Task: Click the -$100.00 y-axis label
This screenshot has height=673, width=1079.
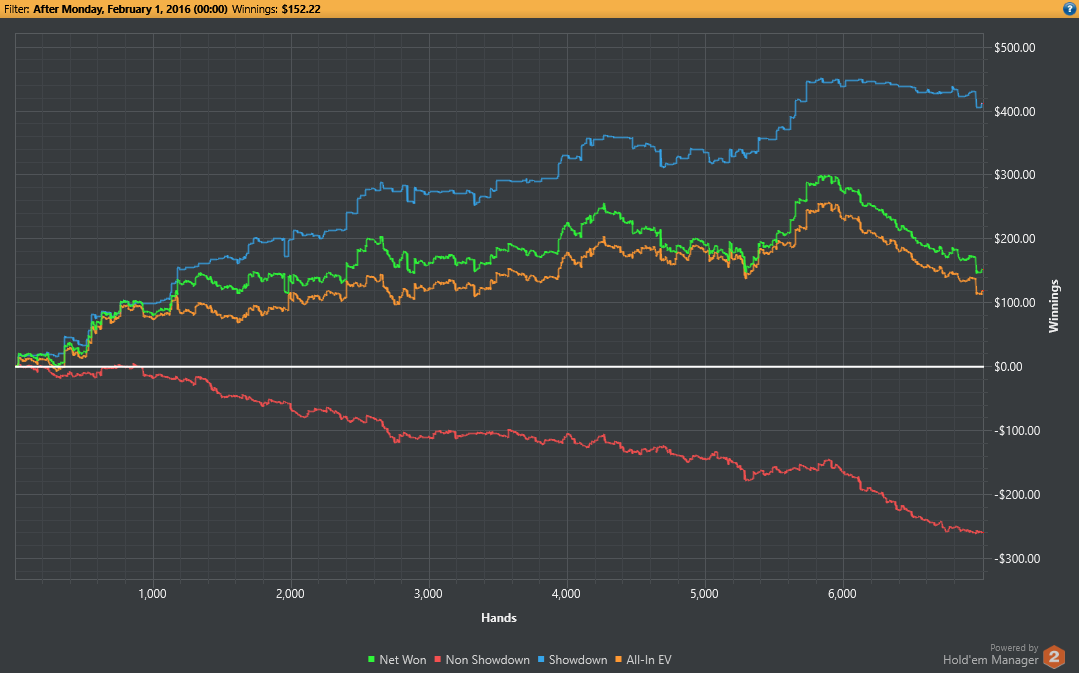Action: point(1016,431)
